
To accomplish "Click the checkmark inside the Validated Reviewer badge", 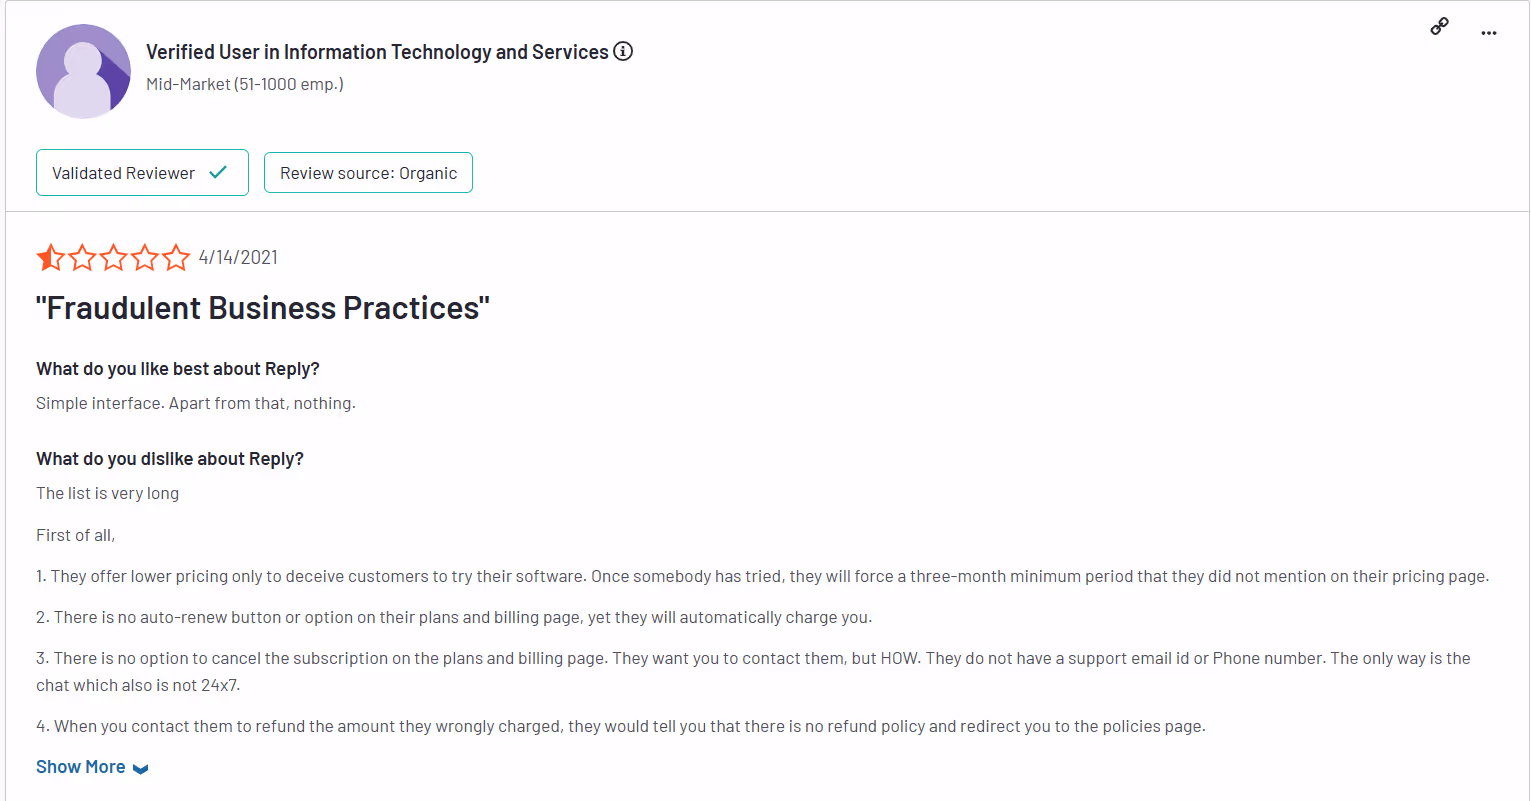I will coord(218,171).
